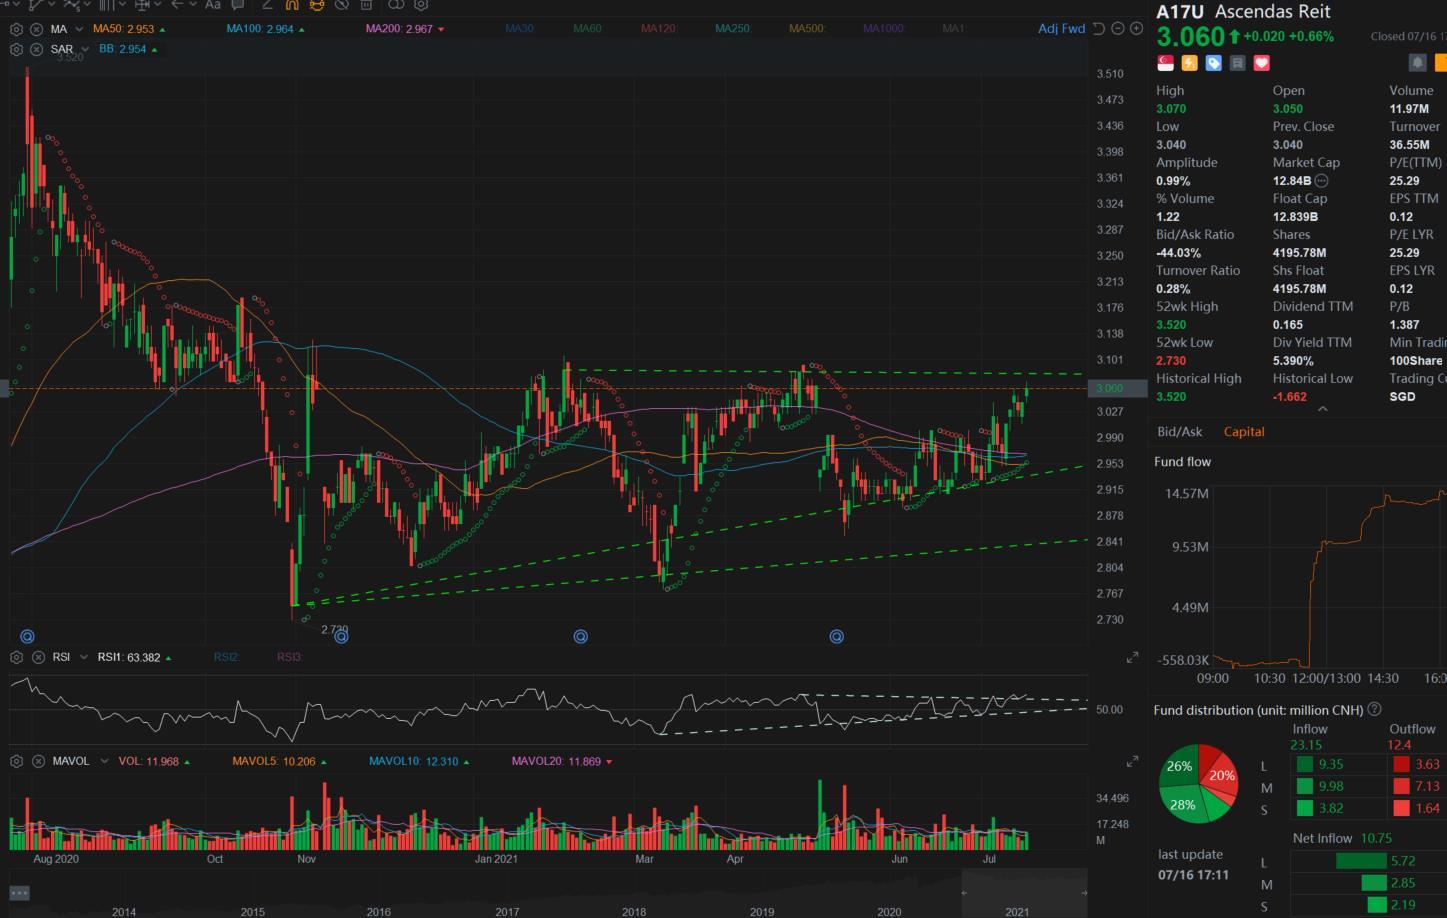Select the pencil line drawing tool
The width and height of the screenshot is (1447, 918).
click(267, 4)
